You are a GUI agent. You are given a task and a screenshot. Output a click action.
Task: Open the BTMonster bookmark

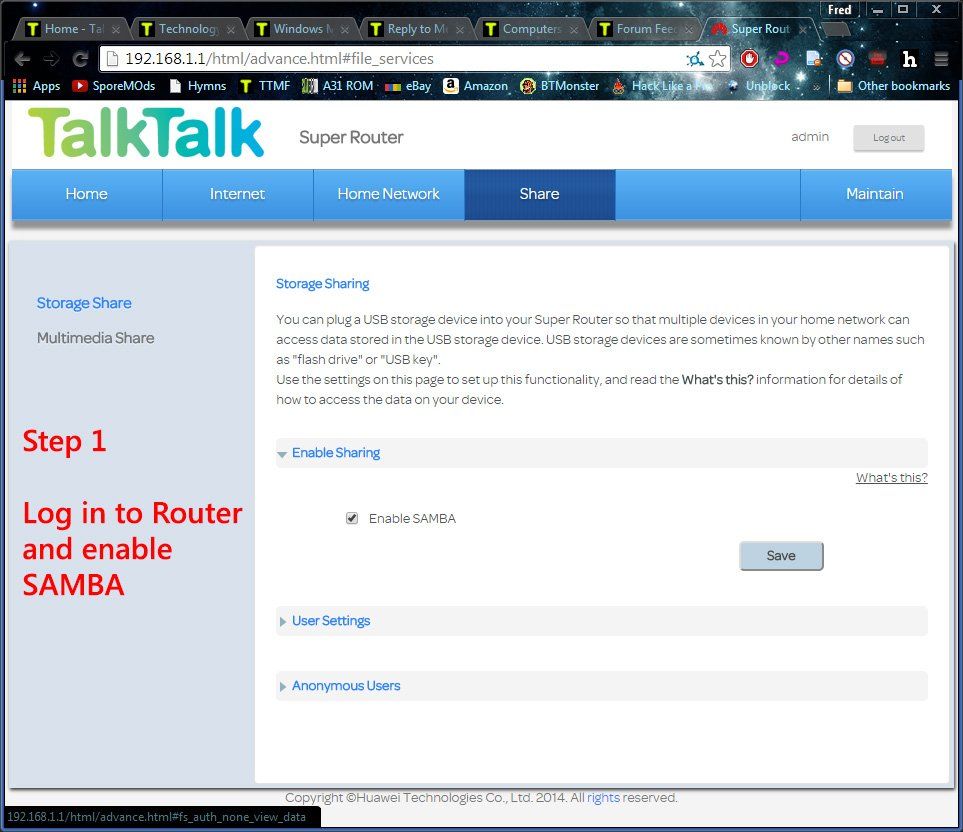click(x=559, y=86)
